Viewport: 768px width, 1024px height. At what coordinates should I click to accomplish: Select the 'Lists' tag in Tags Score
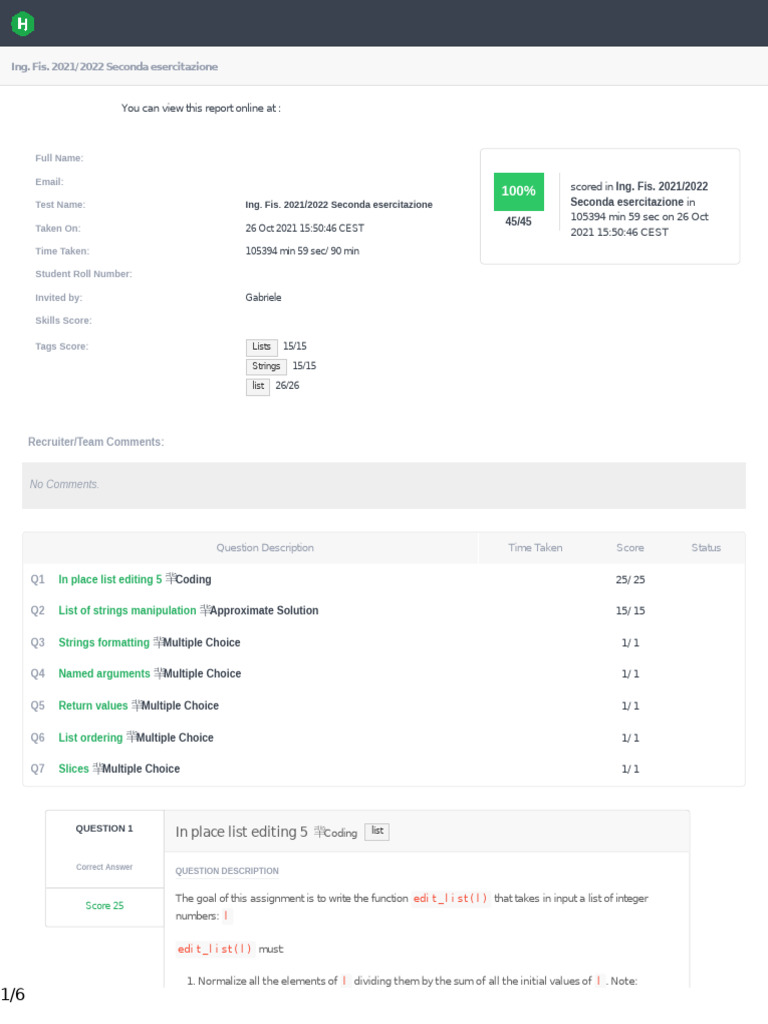tap(262, 347)
